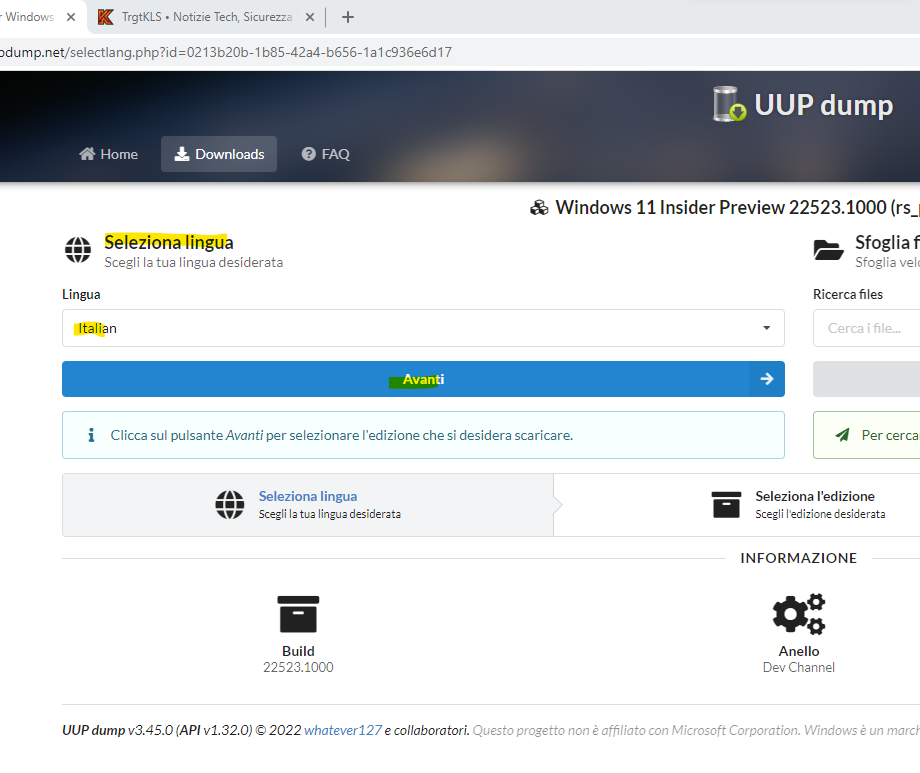Open a new browser tab
This screenshot has width=920, height=773.
pos(348,17)
